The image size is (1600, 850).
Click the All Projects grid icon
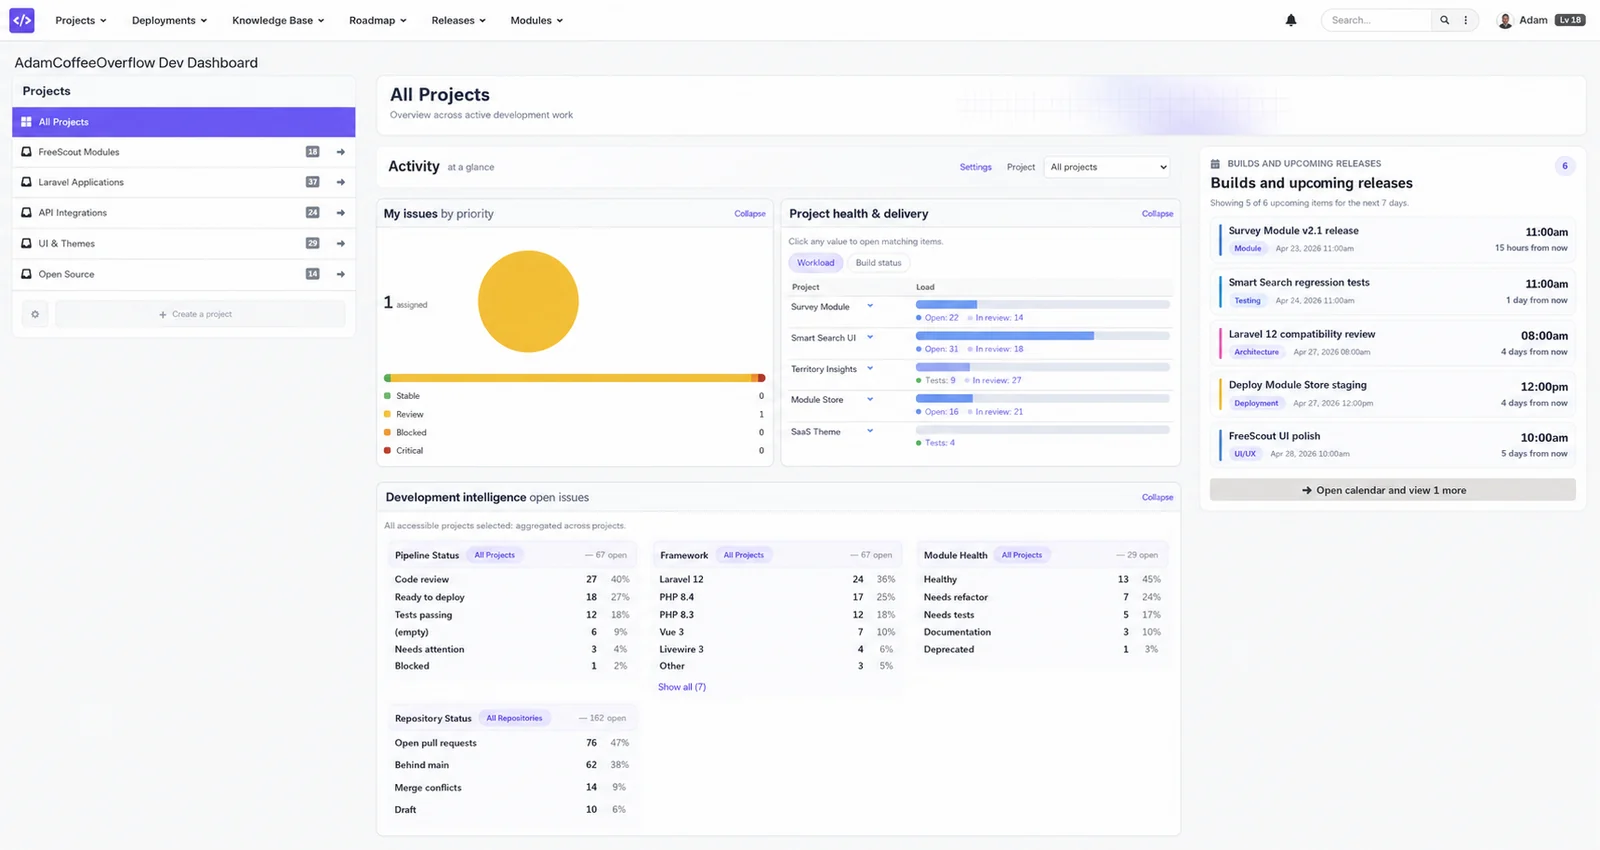click(26, 122)
